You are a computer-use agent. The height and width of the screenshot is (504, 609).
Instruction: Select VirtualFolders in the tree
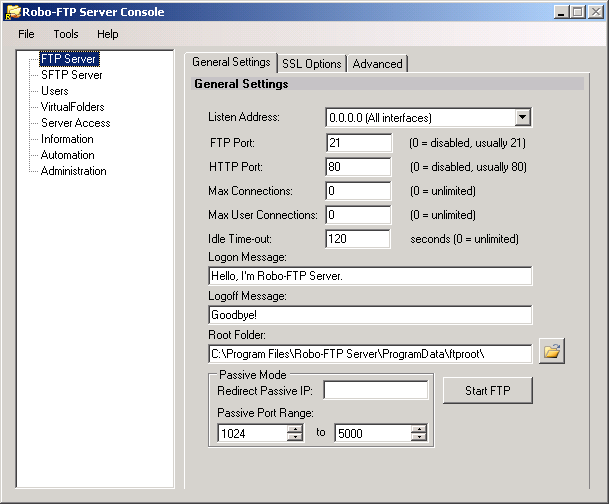[x=73, y=107]
